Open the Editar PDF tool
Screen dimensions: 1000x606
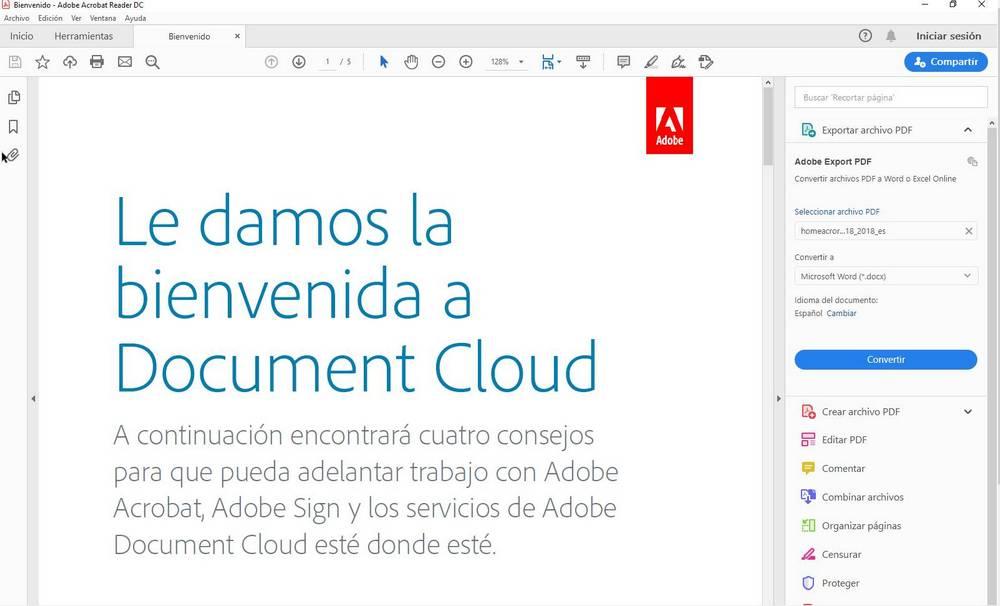844,440
